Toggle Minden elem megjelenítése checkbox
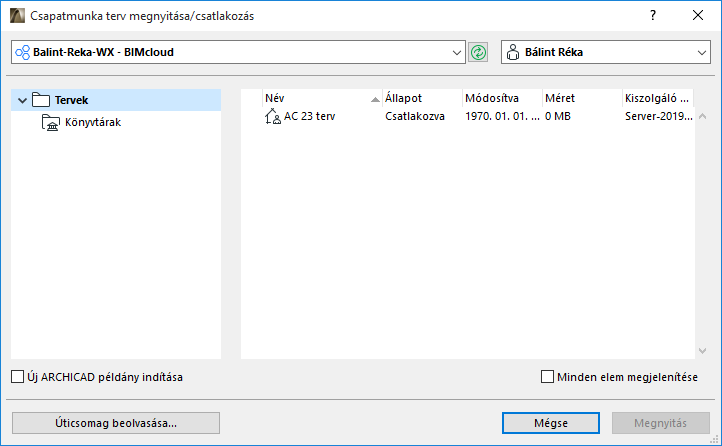Image resolution: width=722 pixels, height=446 pixels. click(x=547, y=377)
